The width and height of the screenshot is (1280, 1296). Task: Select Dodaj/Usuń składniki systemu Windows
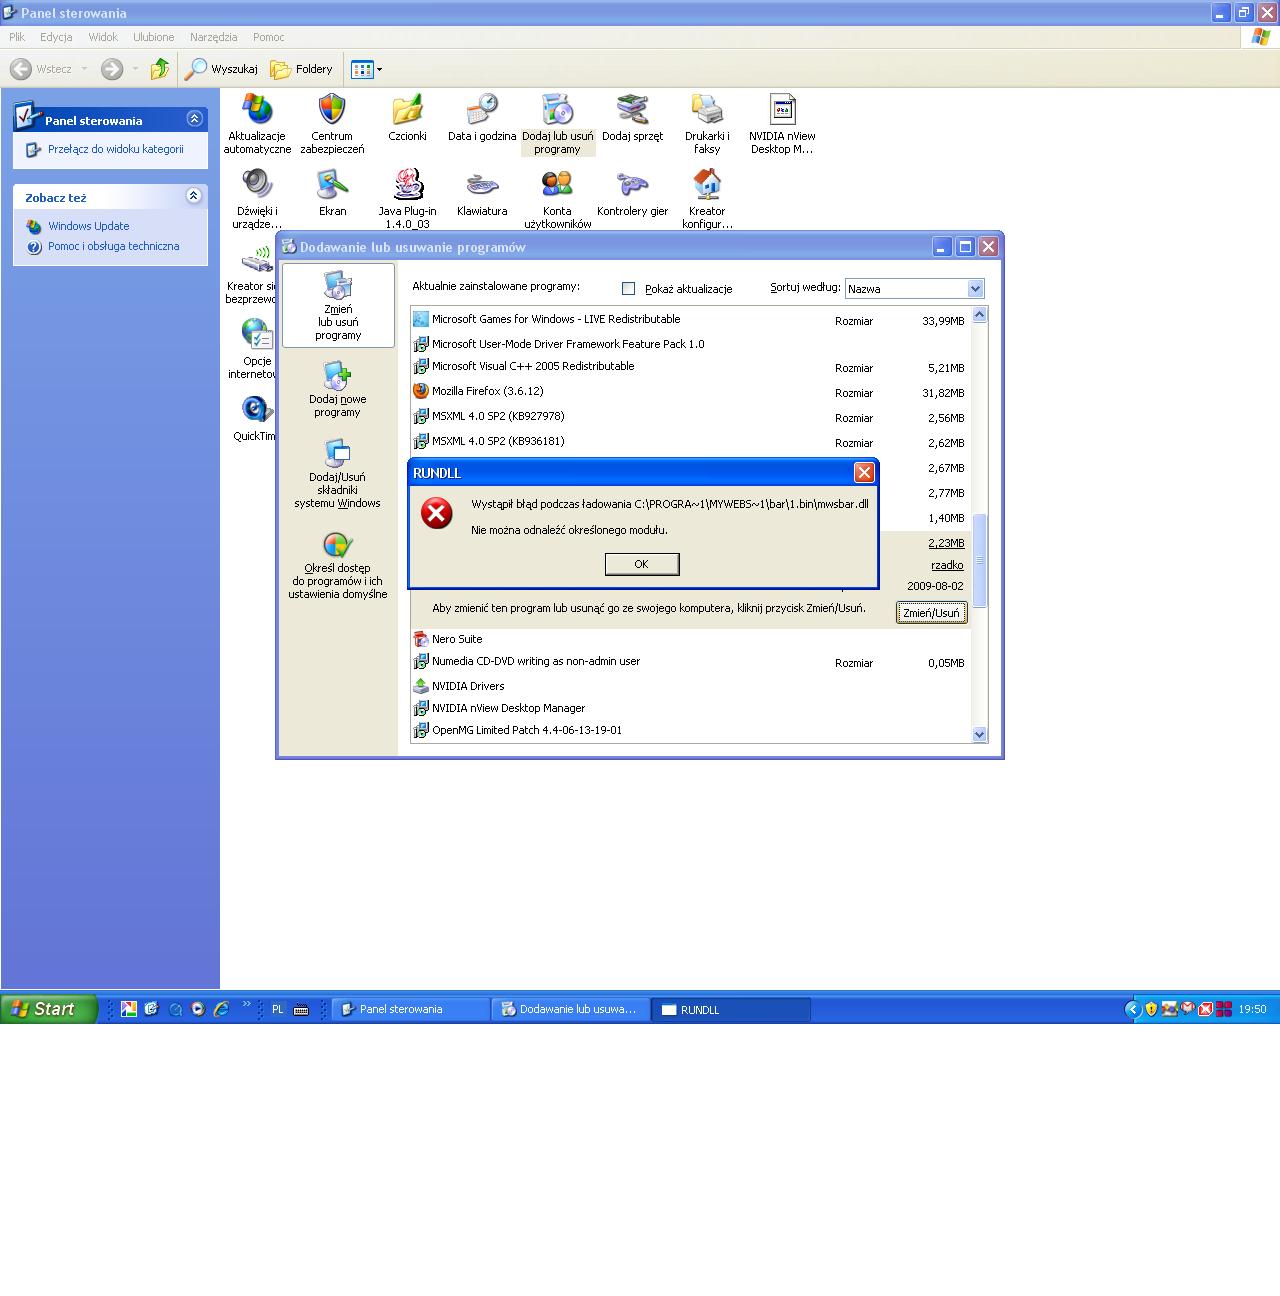(338, 474)
